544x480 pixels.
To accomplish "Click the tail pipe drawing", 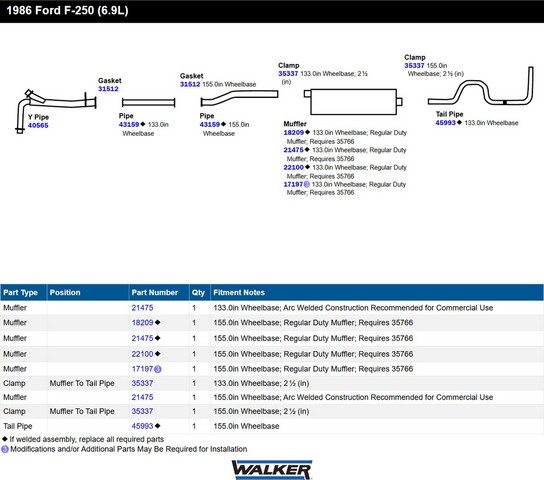I will click(481, 86).
